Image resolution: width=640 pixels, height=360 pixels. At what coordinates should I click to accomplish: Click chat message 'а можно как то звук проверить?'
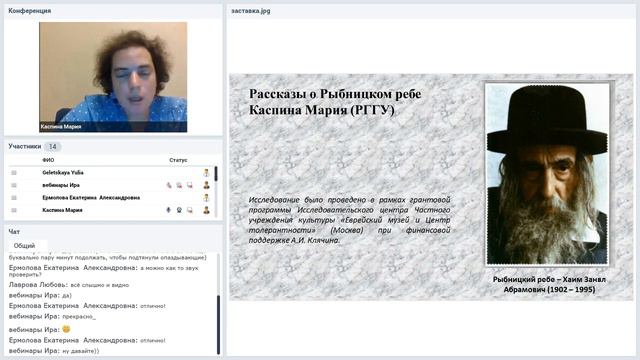pos(104,271)
